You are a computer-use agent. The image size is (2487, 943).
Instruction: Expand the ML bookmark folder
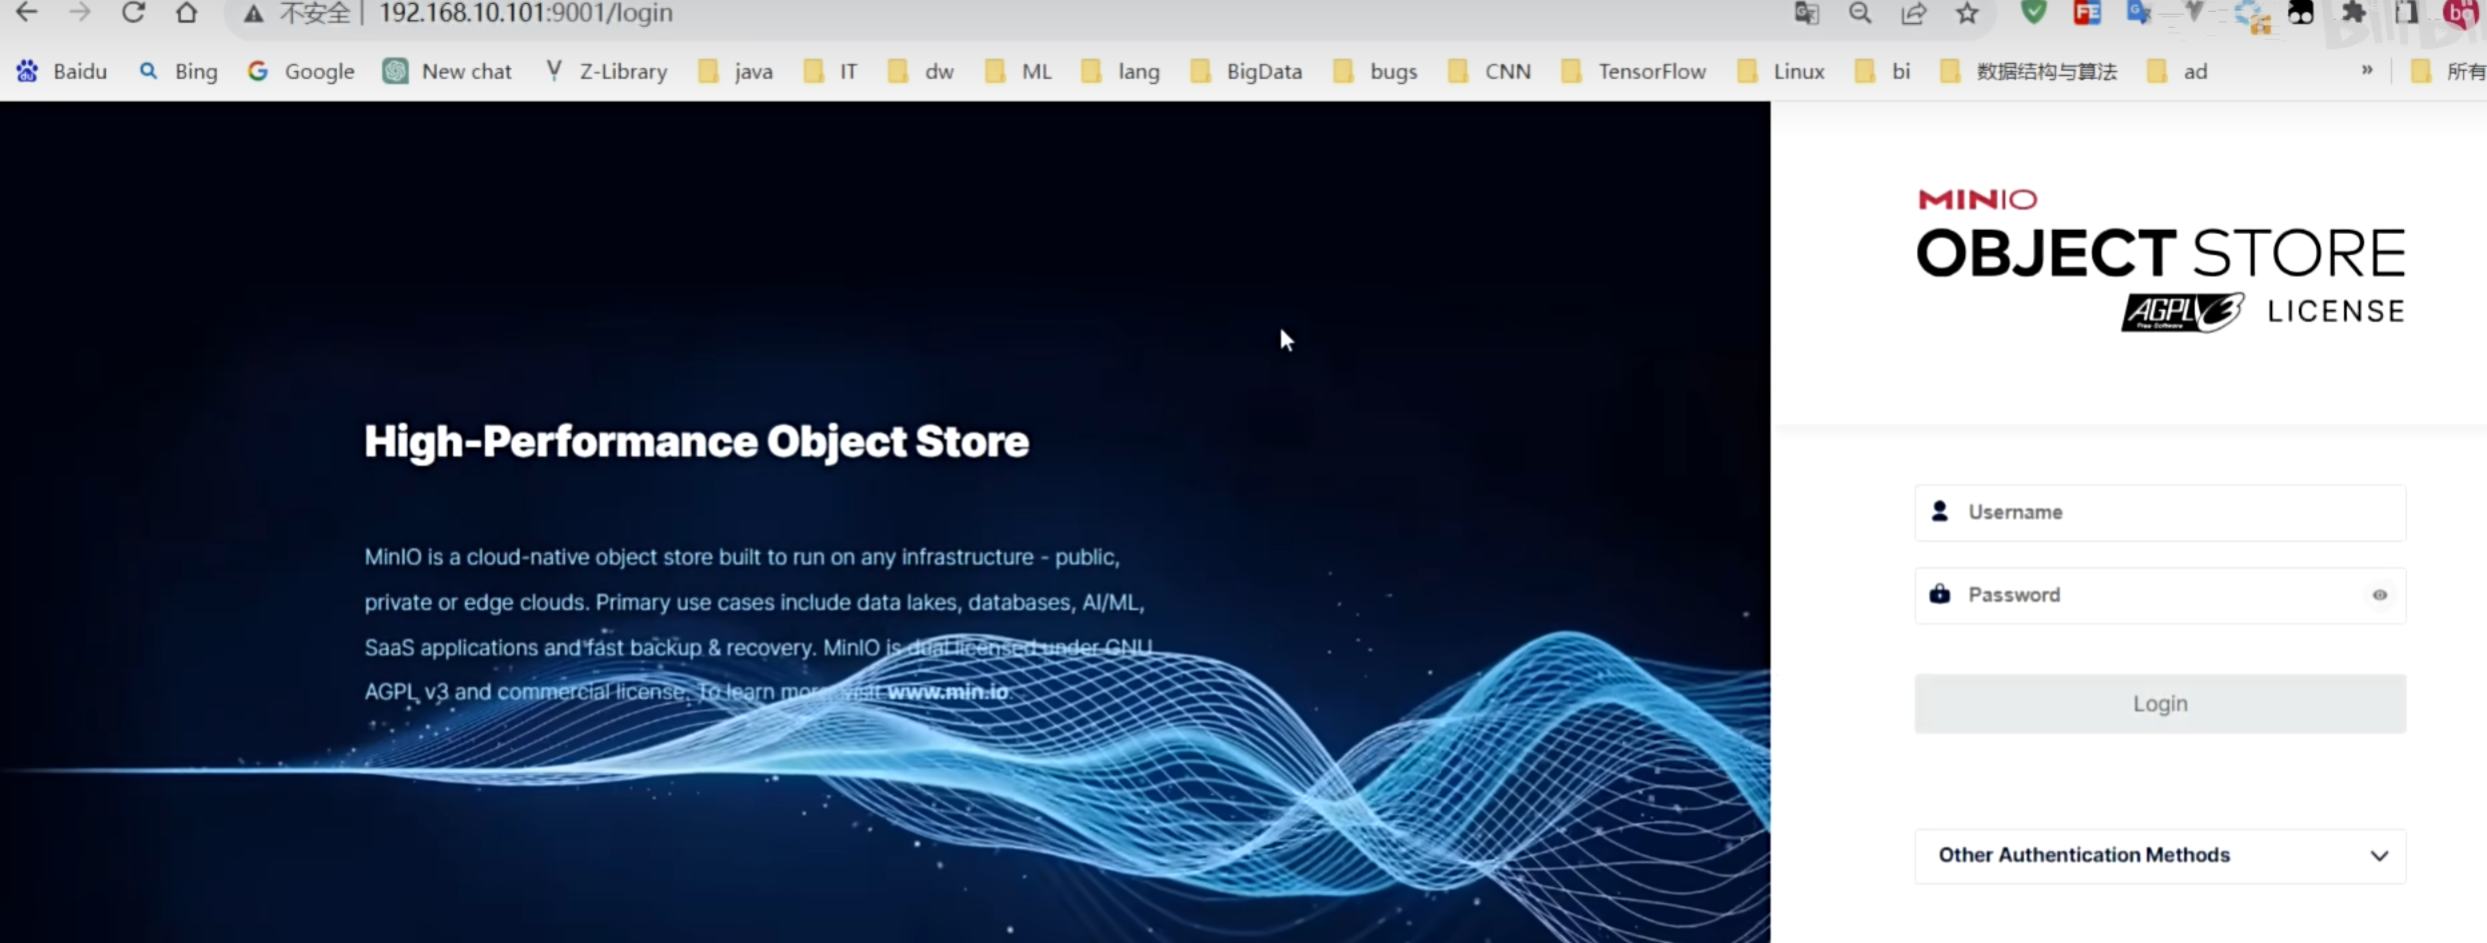pyautogui.click(x=1018, y=71)
